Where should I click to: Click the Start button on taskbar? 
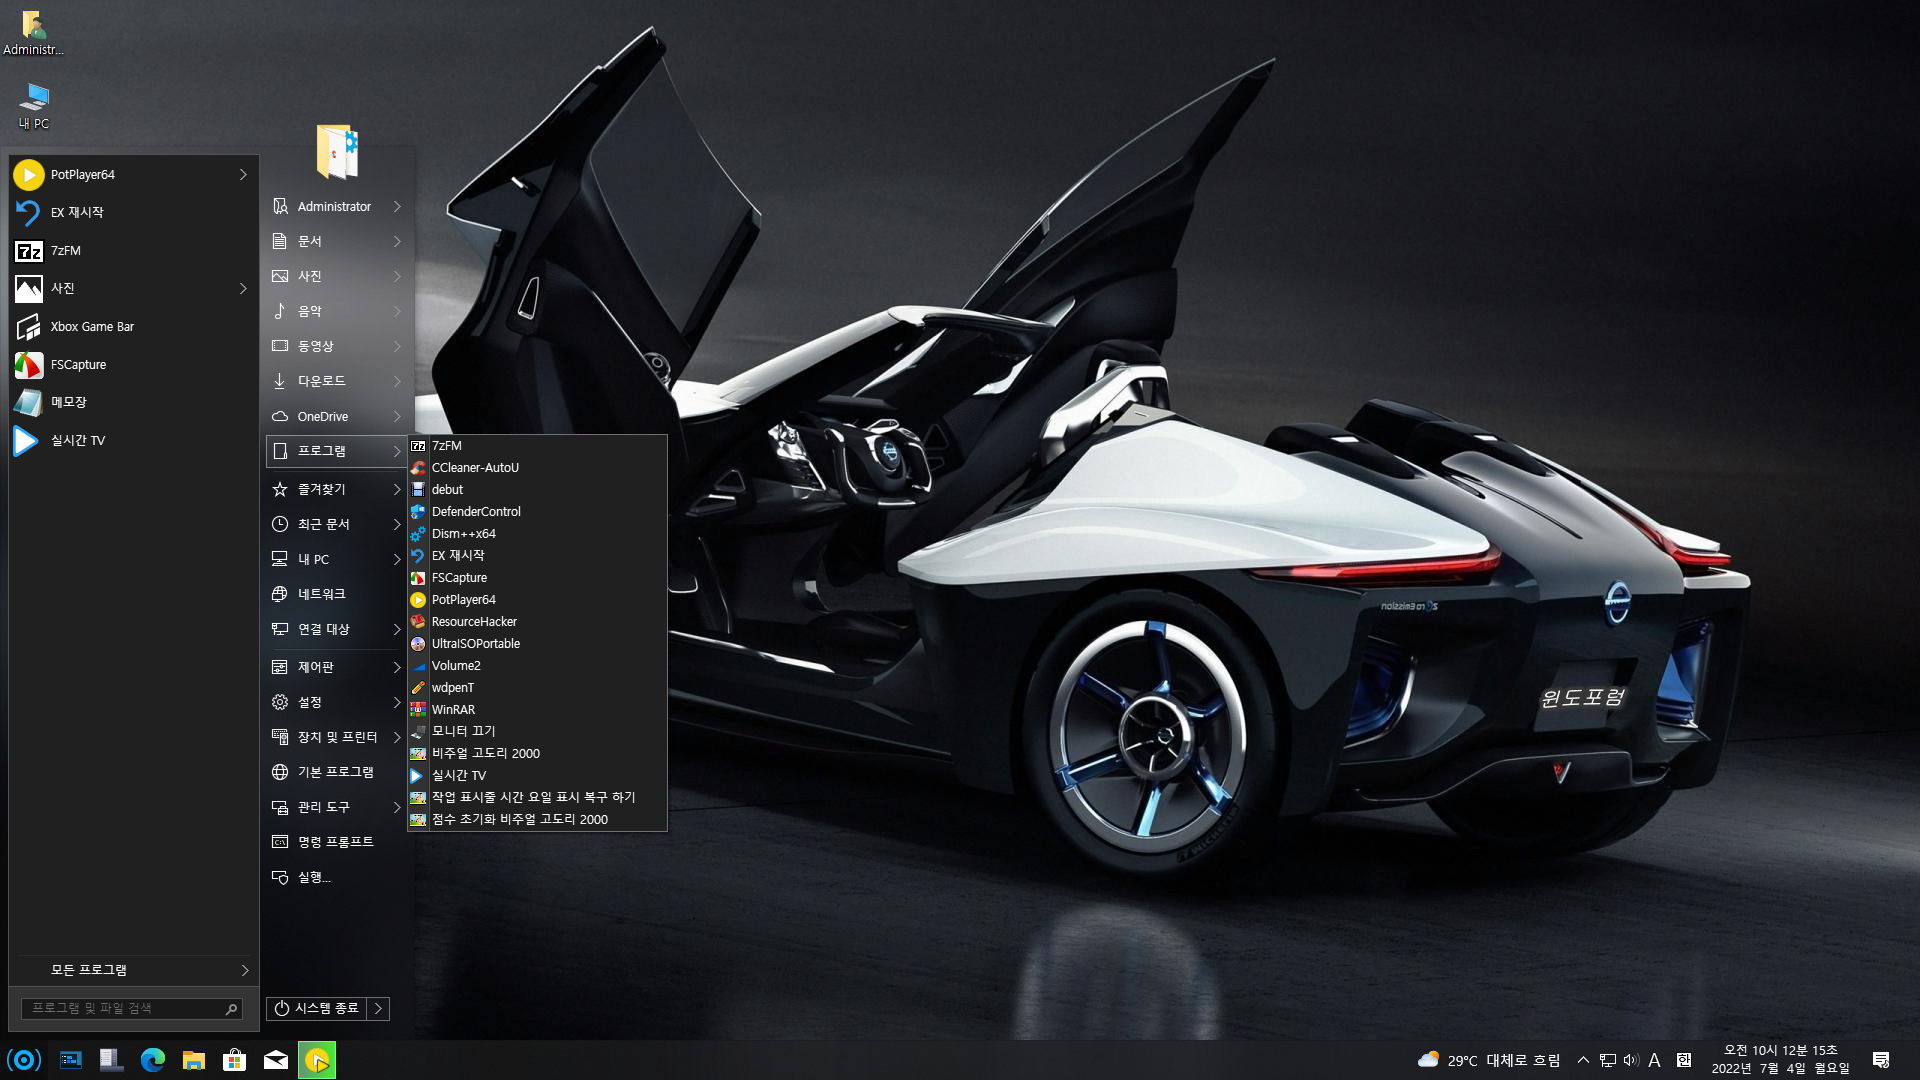[x=24, y=1060]
